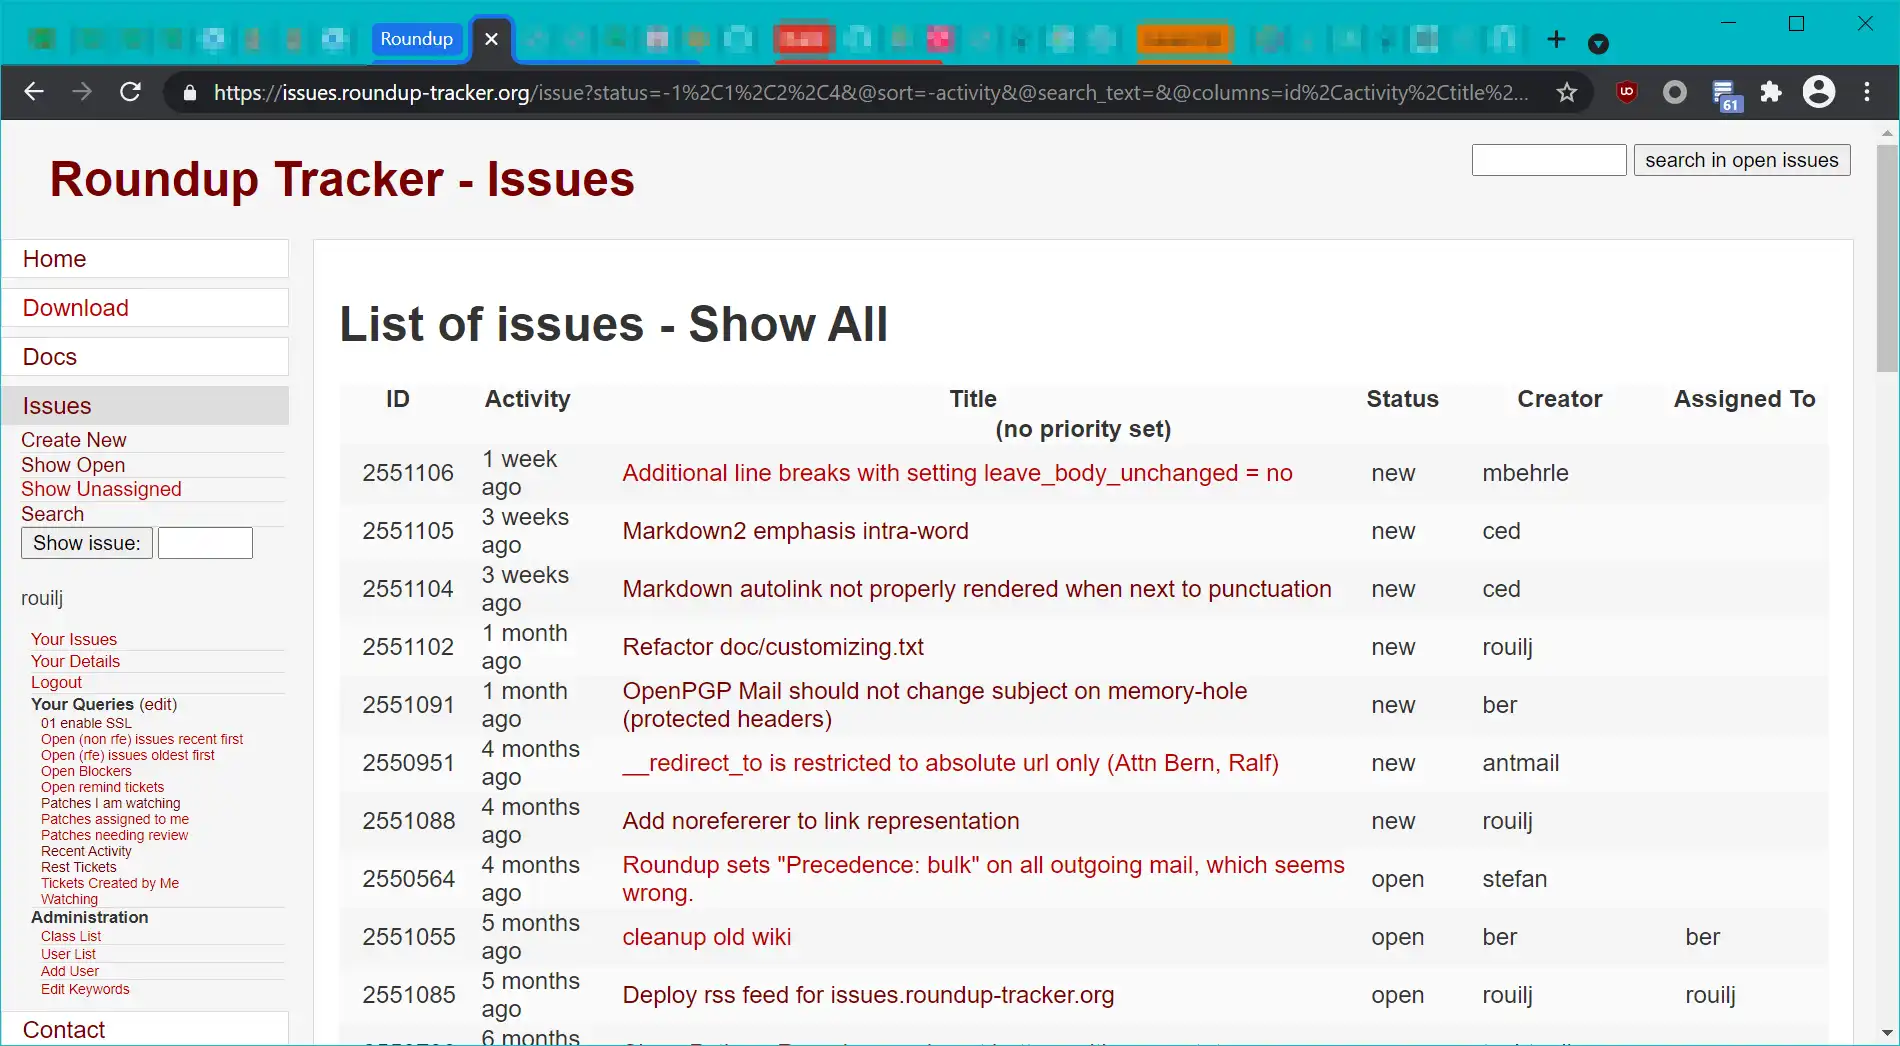This screenshot has height=1046, width=1900.
Task: Open the User List admin link
Action: coord(68,954)
